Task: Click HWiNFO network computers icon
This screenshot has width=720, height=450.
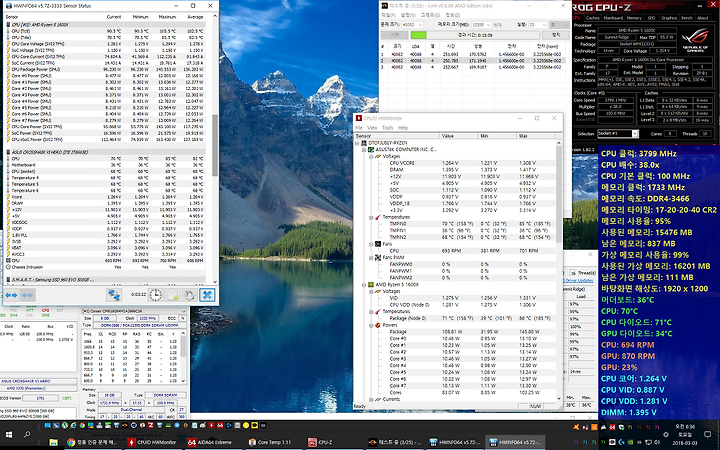Action: coord(114,295)
